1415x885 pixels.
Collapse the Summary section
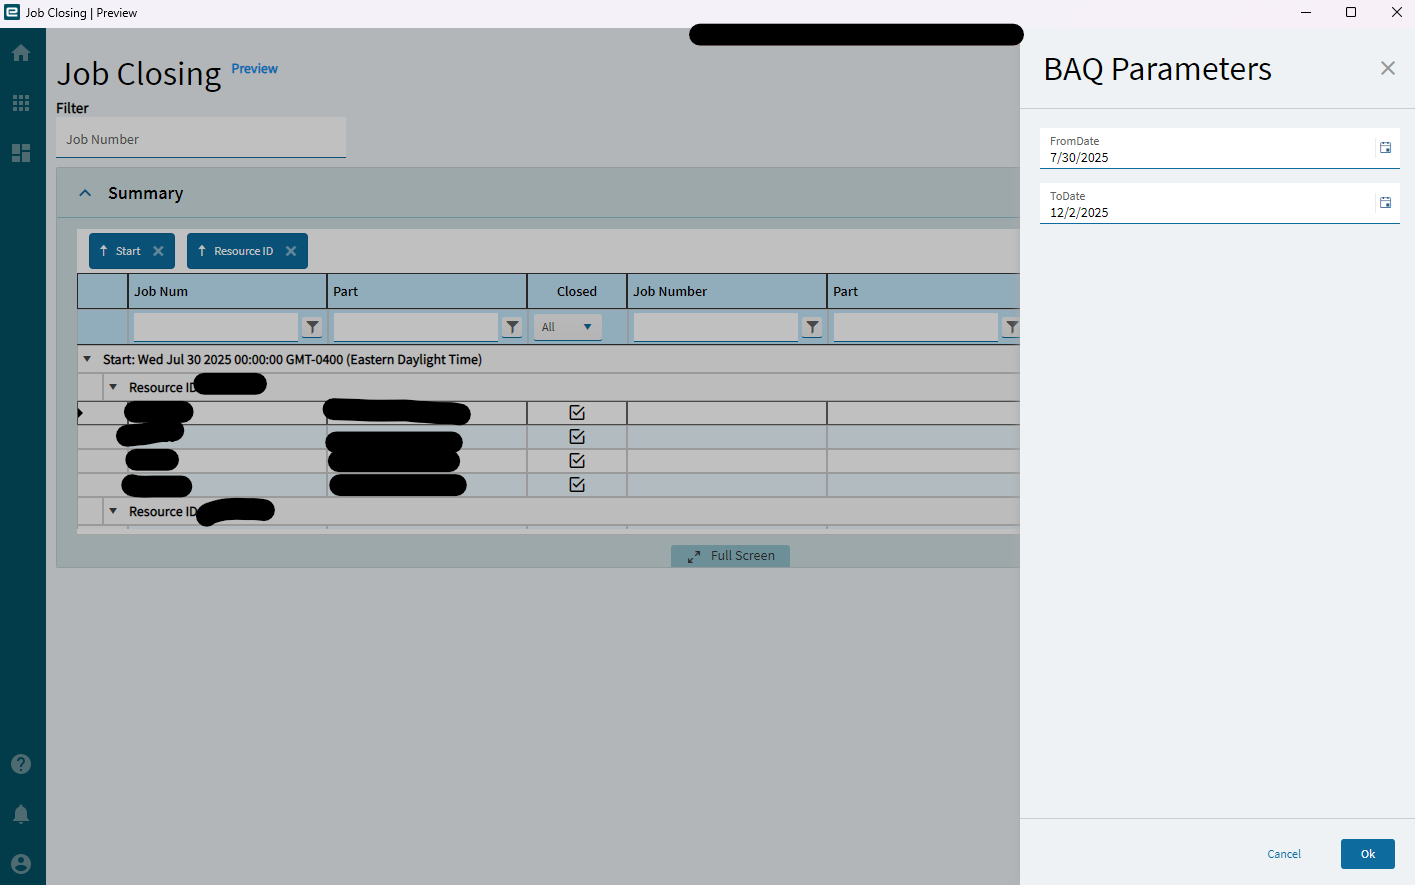click(x=85, y=193)
